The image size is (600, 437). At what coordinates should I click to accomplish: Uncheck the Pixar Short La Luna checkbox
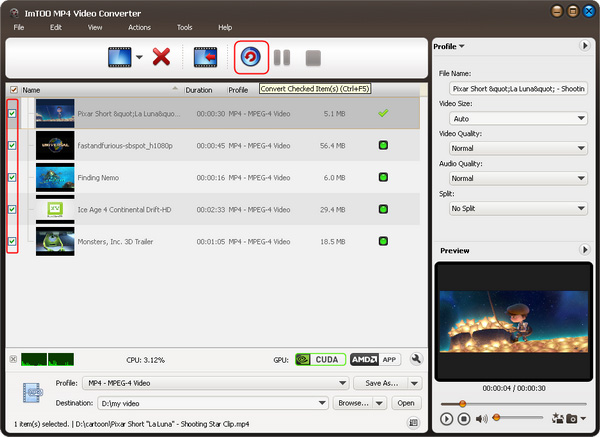tap(12, 113)
